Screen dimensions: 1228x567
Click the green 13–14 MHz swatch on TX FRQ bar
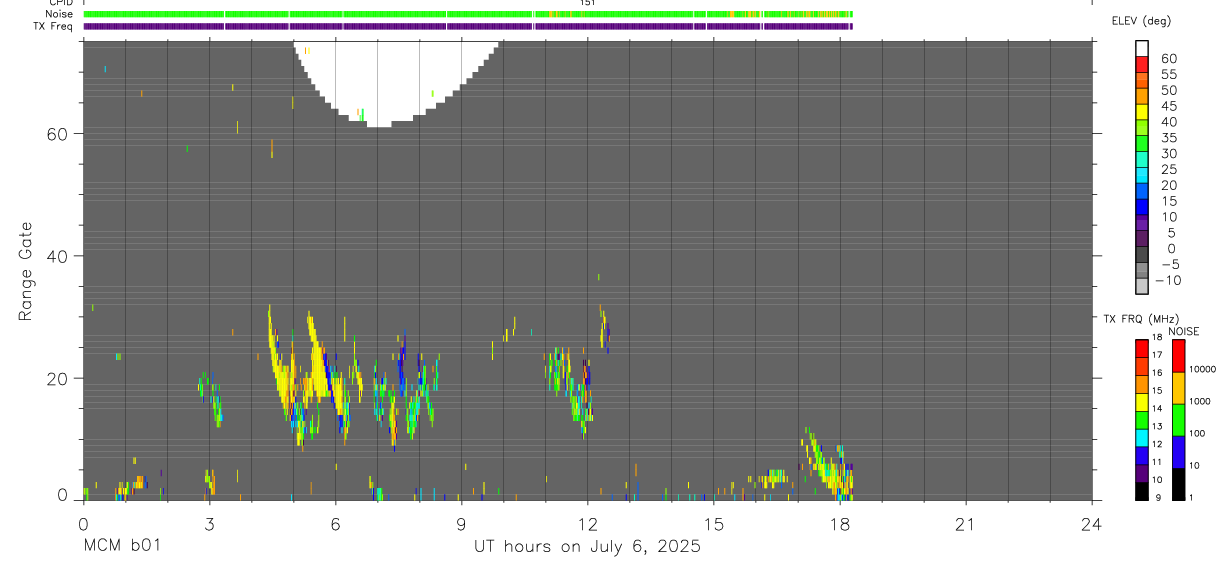pyautogui.click(x=1141, y=420)
